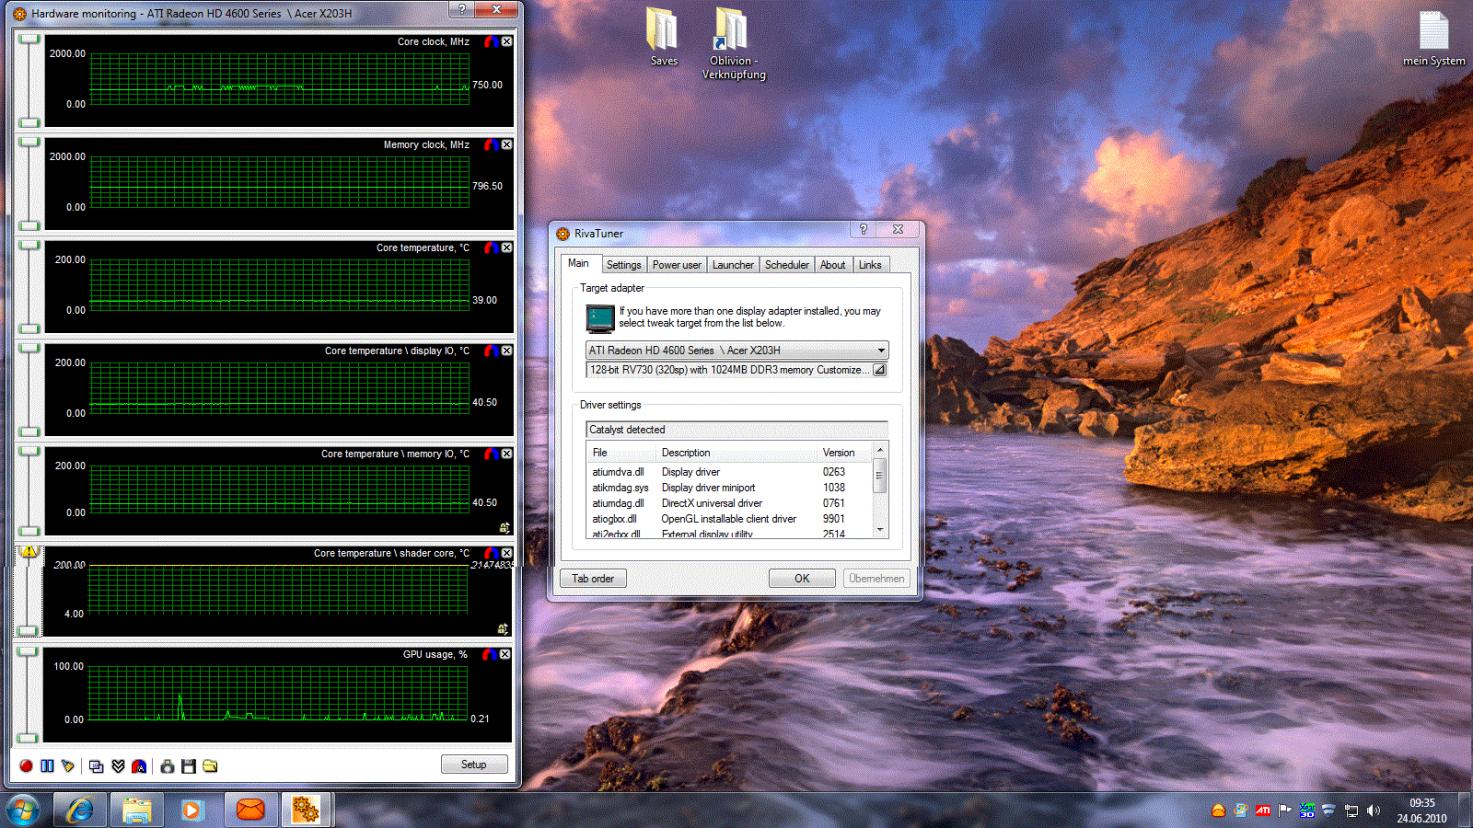The width and height of the screenshot is (1473, 828).
Task: Switch to the Power user tab
Action: coord(676,265)
